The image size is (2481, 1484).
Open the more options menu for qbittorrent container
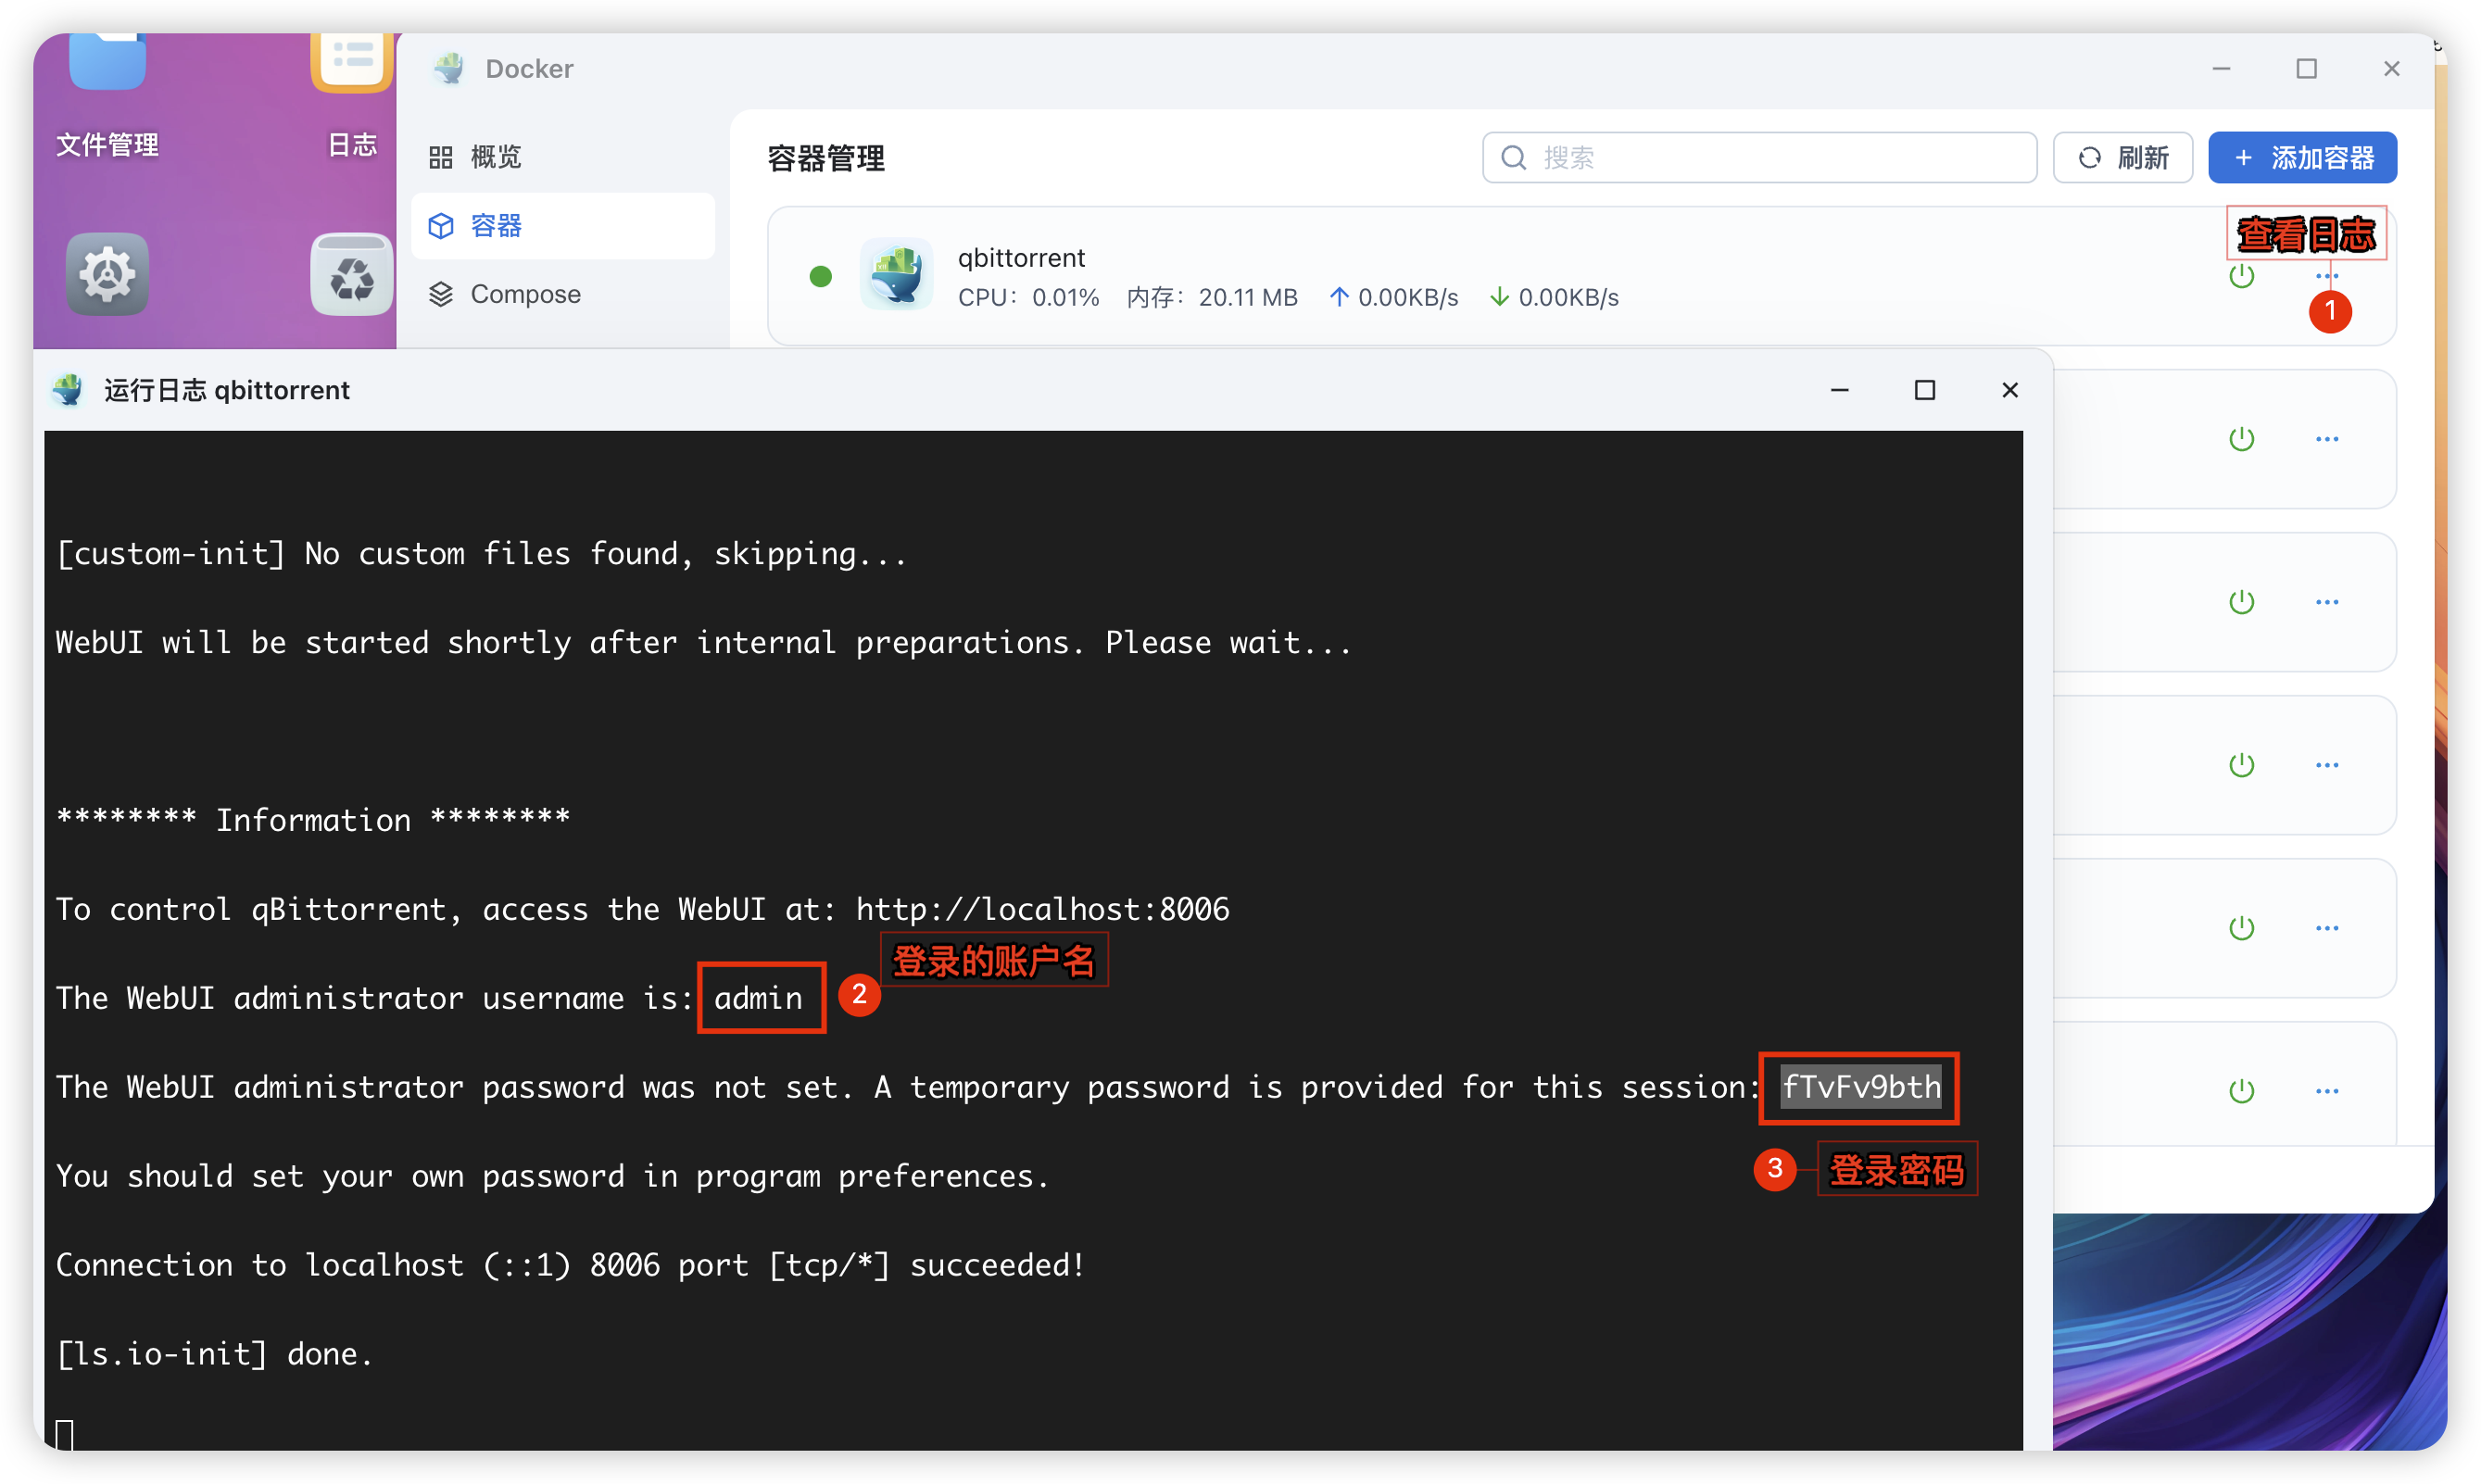pos(2327,275)
